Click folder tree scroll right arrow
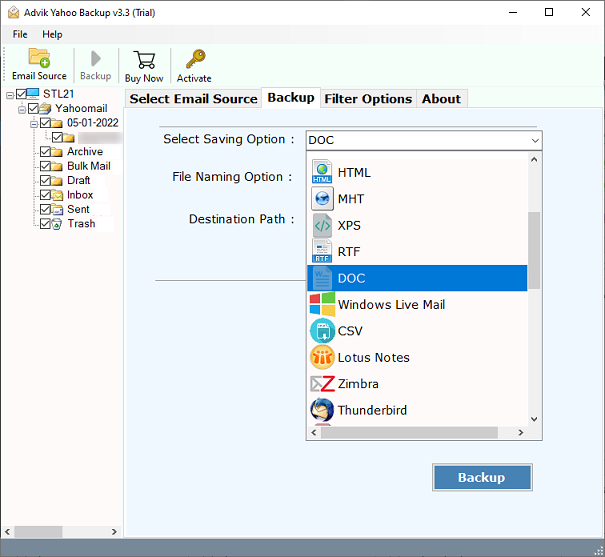Viewport: 605px width, 557px height. click(114, 532)
